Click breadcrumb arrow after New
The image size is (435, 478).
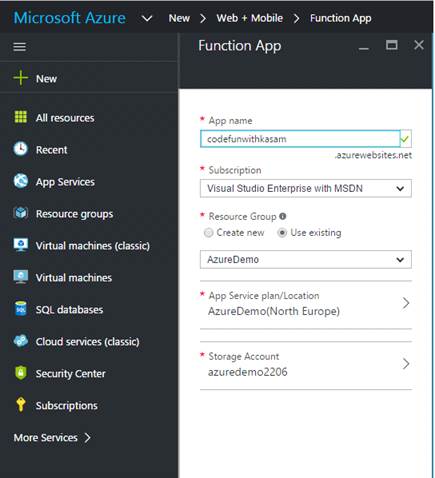(203, 18)
